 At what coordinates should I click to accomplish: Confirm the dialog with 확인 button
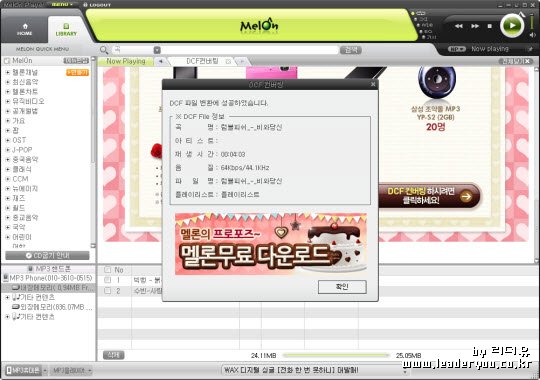click(342, 287)
